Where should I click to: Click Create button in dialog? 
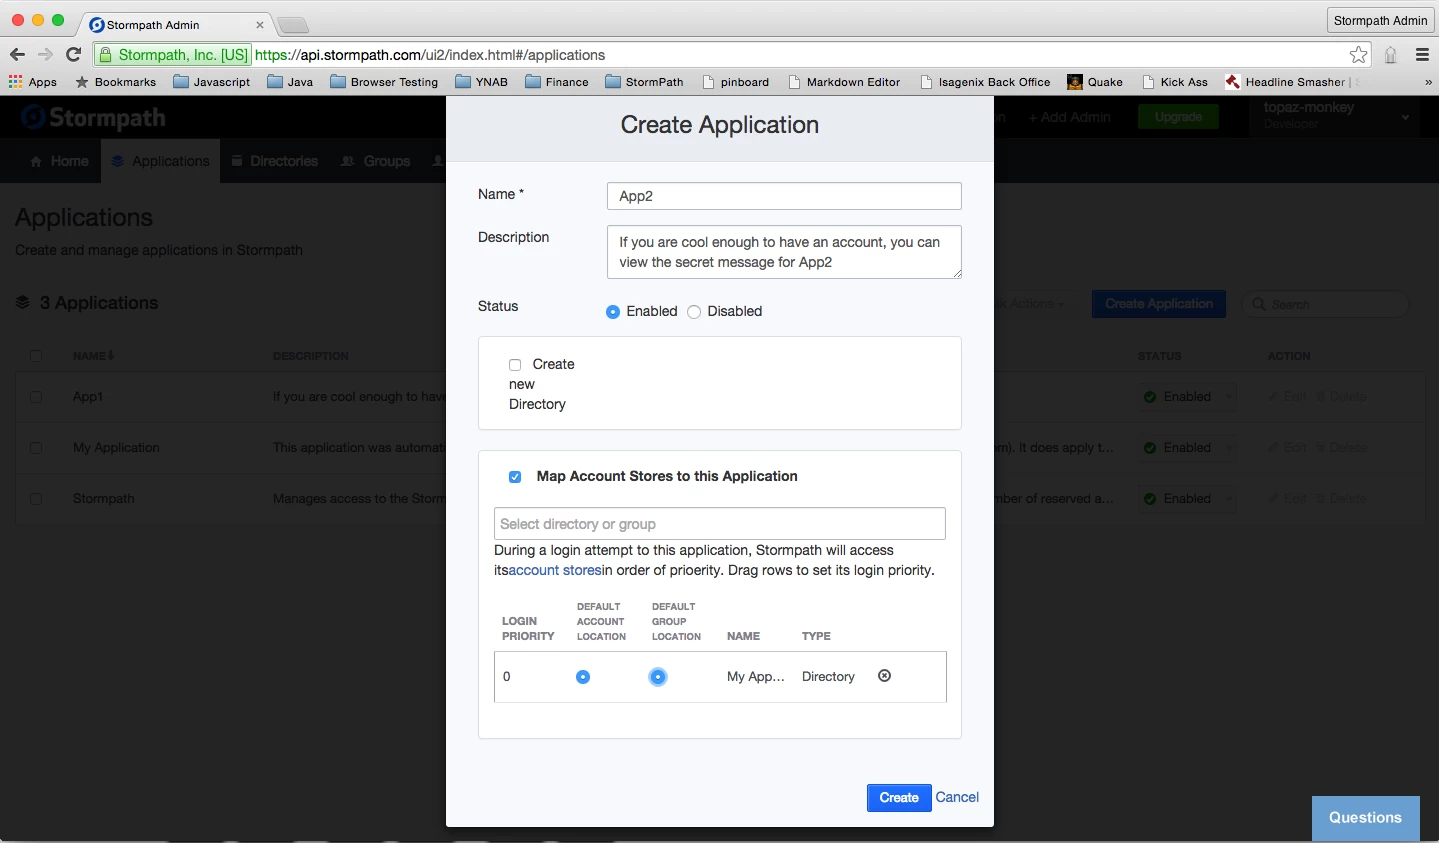899,798
